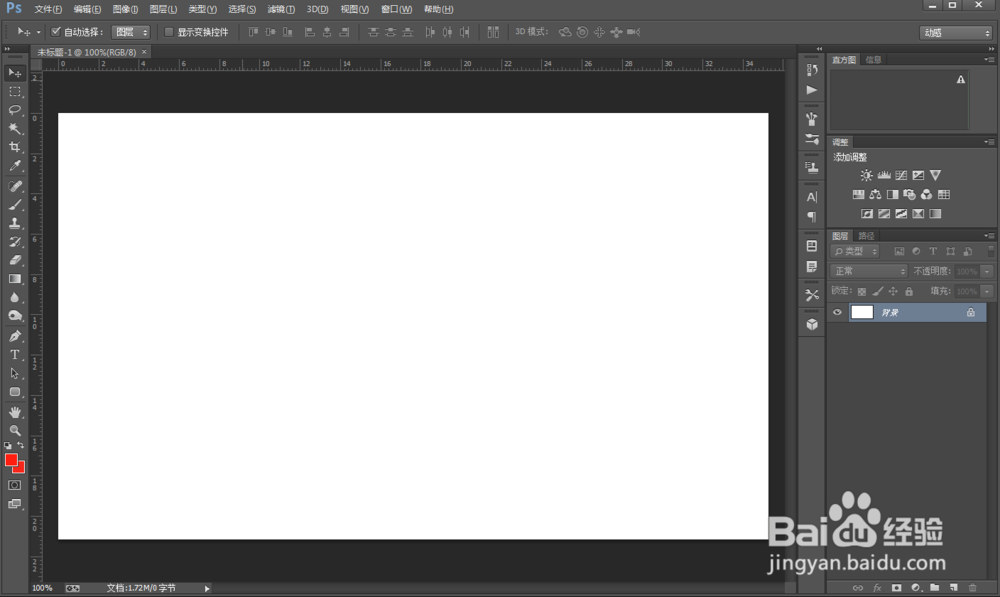Open the 图像(I) menu
Screen dimensions: 1000x597
point(125,9)
